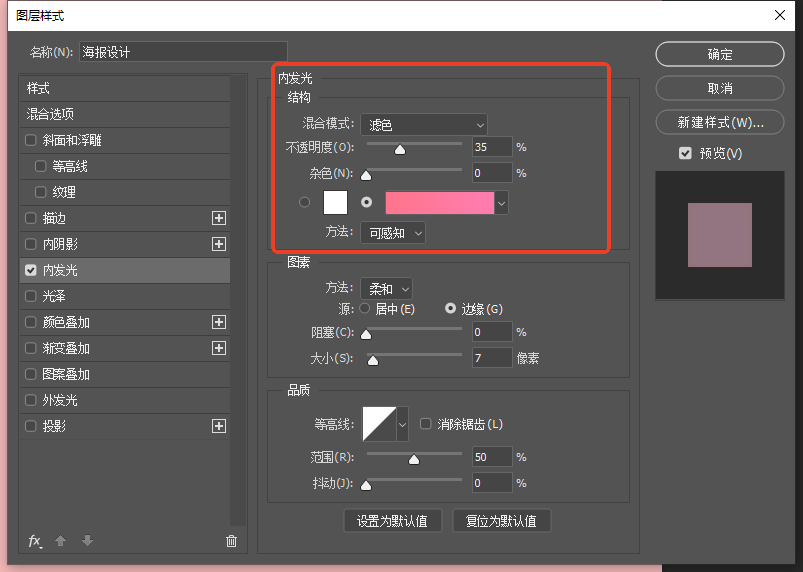Add another 投影 effect with plus icon
Viewport: 803px width, 572px height.
click(219, 426)
